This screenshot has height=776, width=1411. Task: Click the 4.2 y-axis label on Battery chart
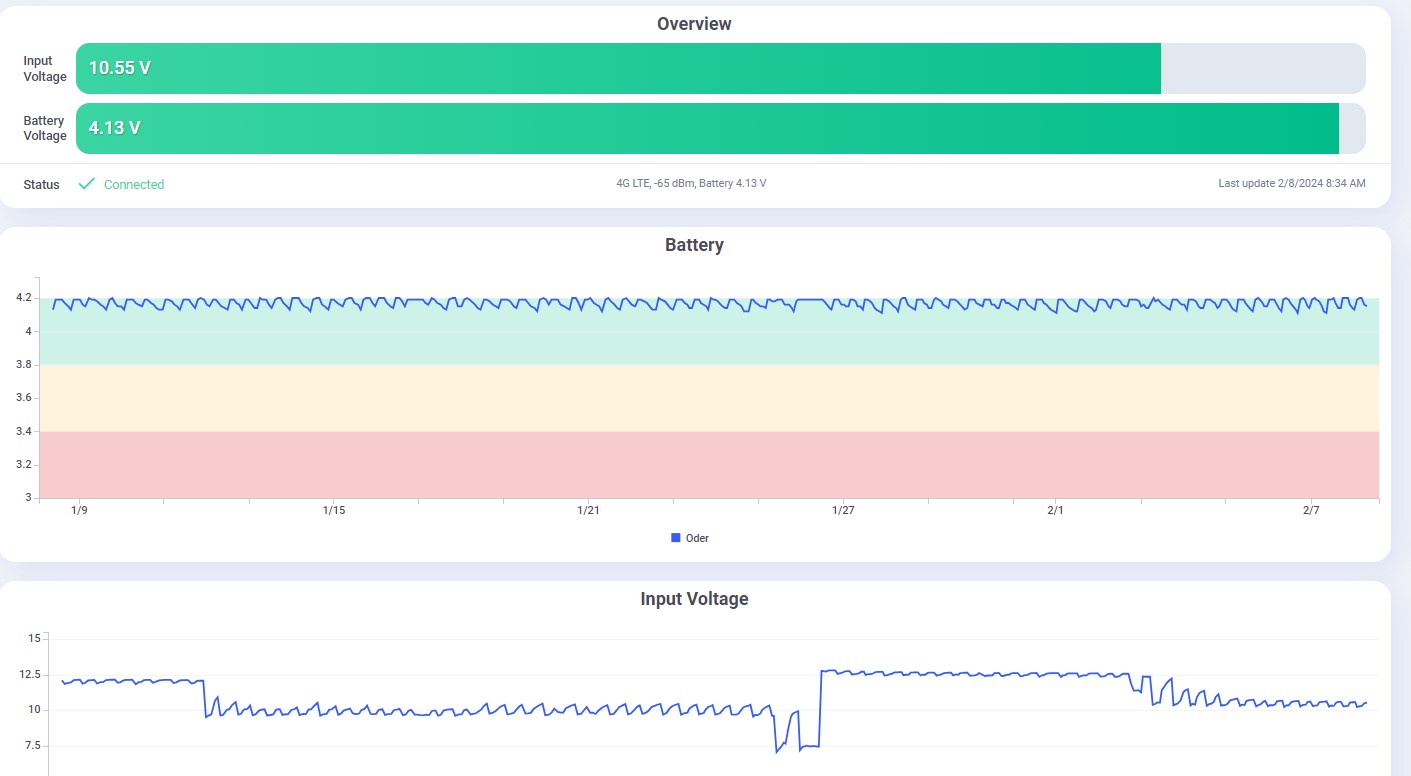pos(24,298)
